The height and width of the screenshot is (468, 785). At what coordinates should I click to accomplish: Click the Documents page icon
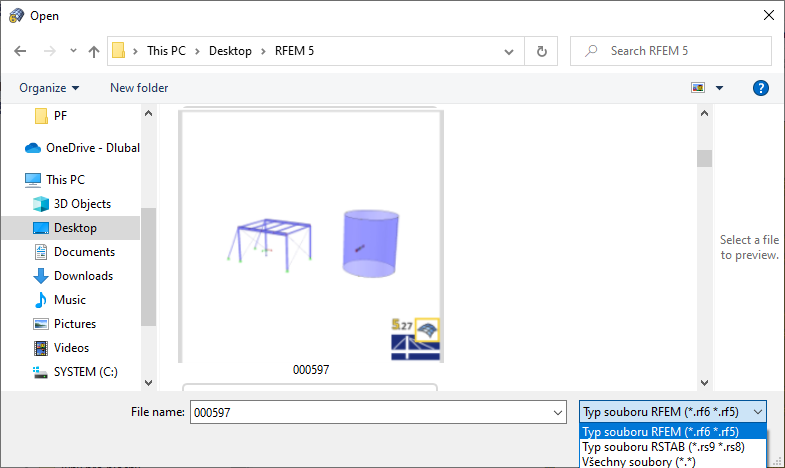(x=41, y=252)
